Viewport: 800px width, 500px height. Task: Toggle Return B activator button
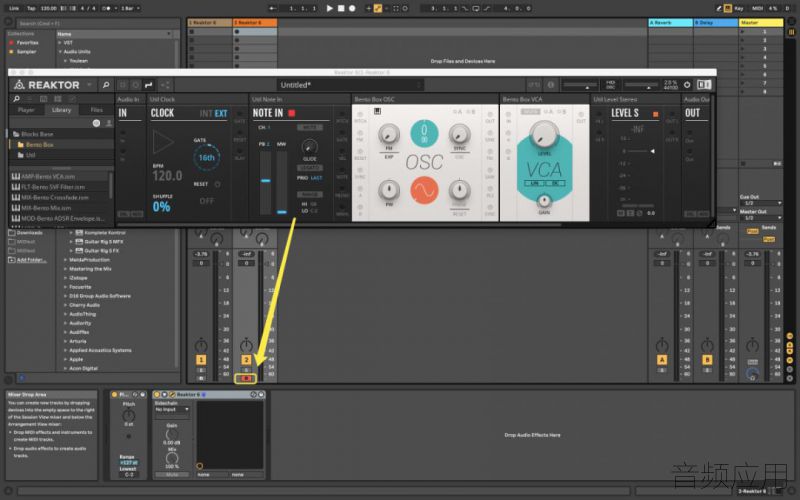(707, 360)
